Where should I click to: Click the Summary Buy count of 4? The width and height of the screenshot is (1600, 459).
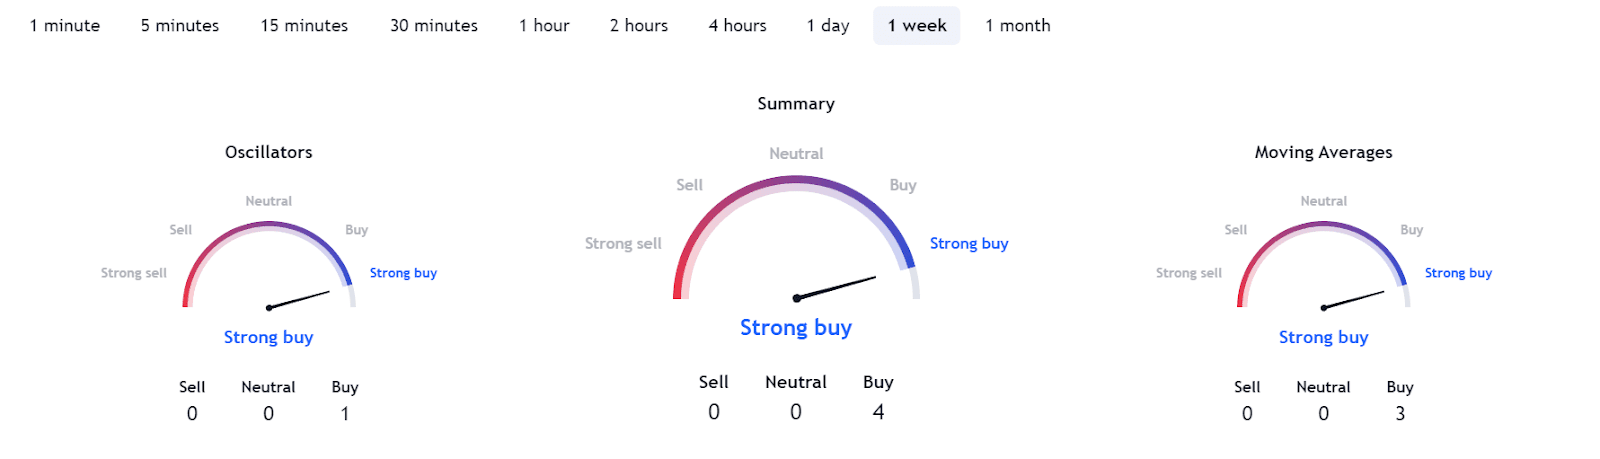pos(878,412)
